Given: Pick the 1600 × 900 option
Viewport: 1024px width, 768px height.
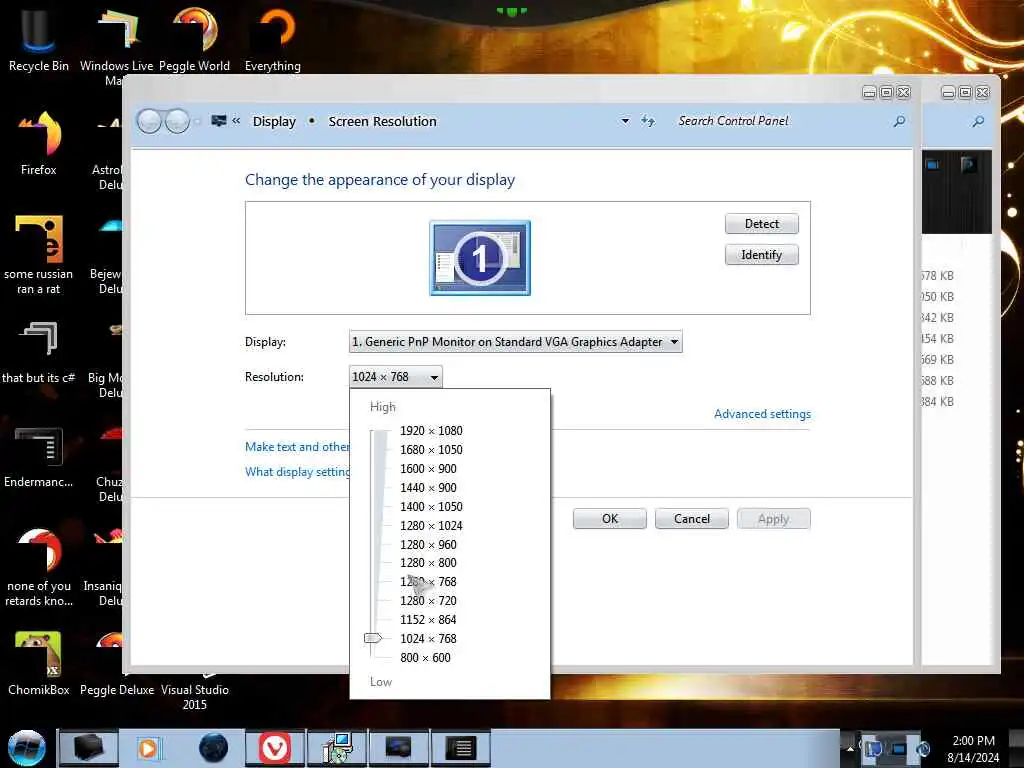Looking at the screenshot, I should [428, 469].
